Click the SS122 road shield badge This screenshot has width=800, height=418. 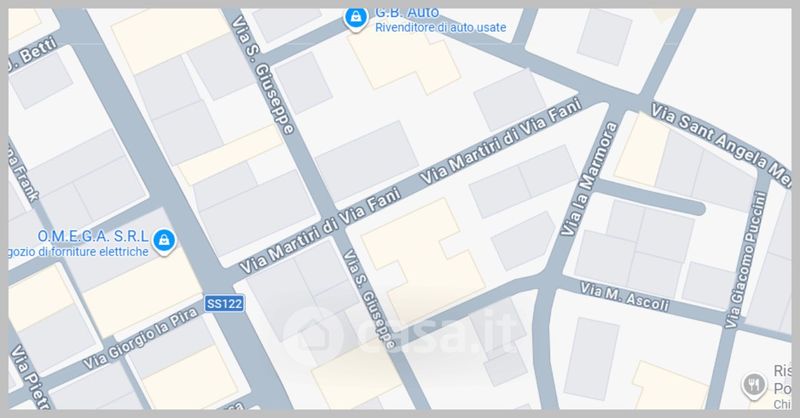[x=224, y=304]
